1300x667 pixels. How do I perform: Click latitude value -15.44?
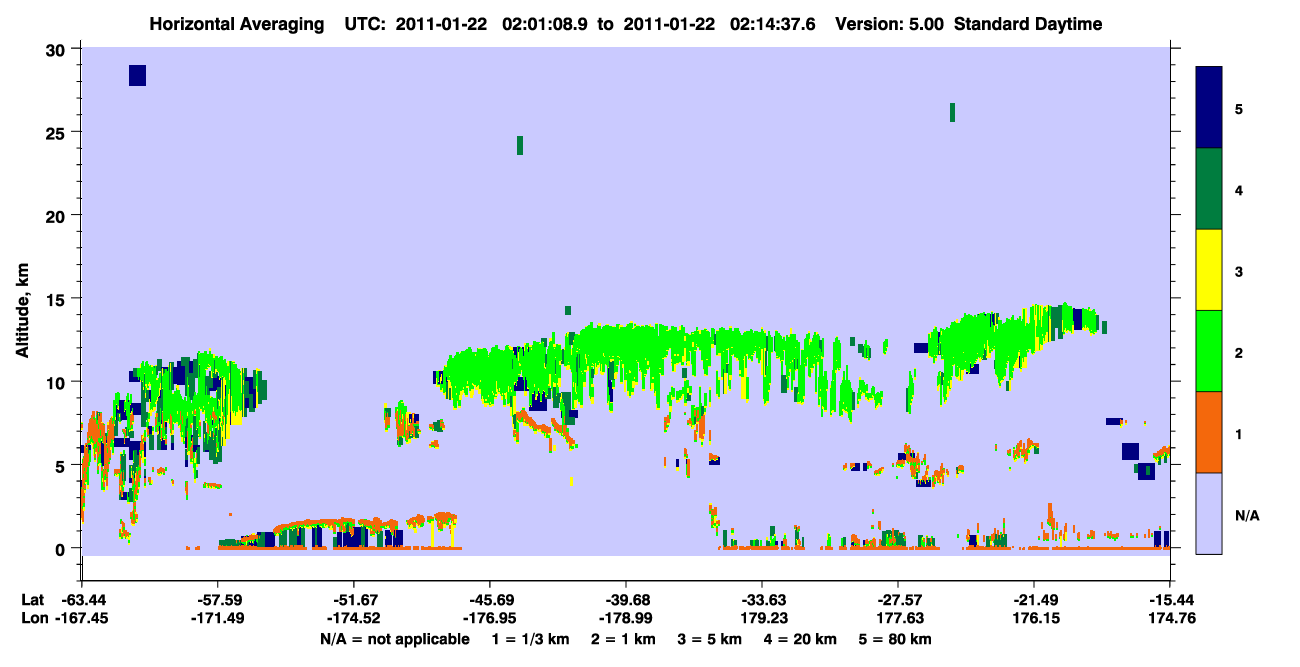[1170, 600]
